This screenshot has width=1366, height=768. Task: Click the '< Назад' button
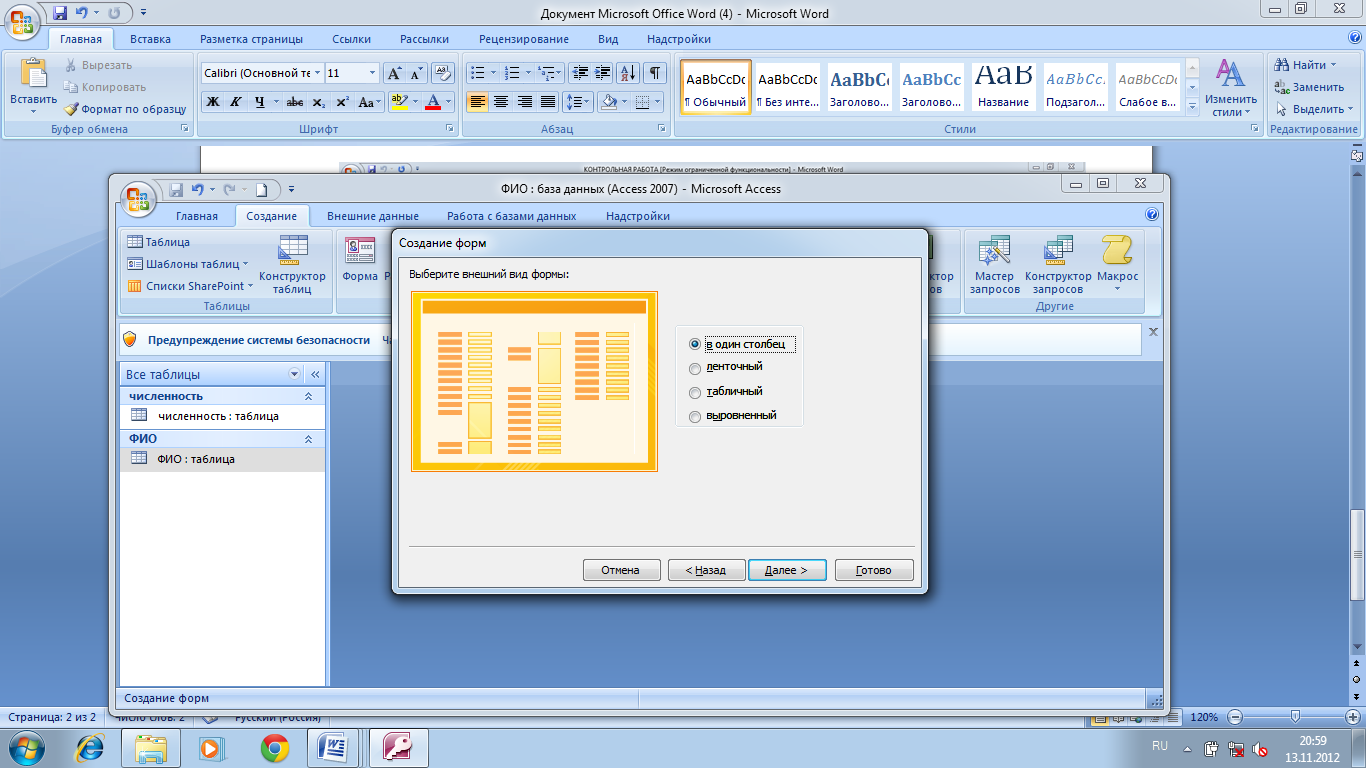(x=705, y=570)
